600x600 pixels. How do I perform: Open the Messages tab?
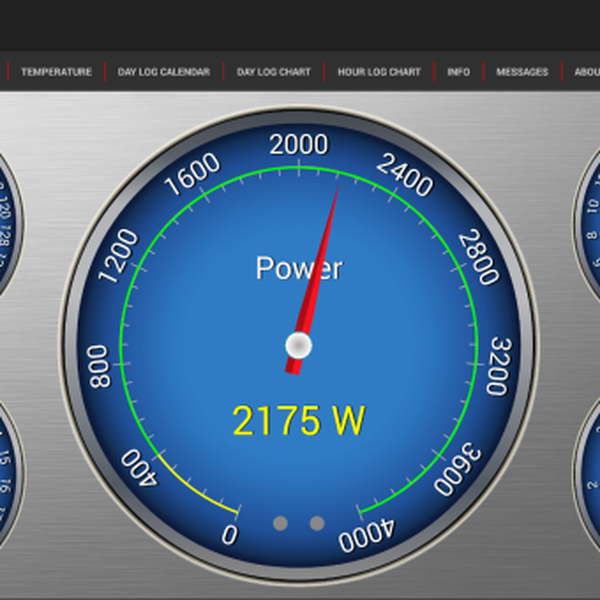[522, 72]
